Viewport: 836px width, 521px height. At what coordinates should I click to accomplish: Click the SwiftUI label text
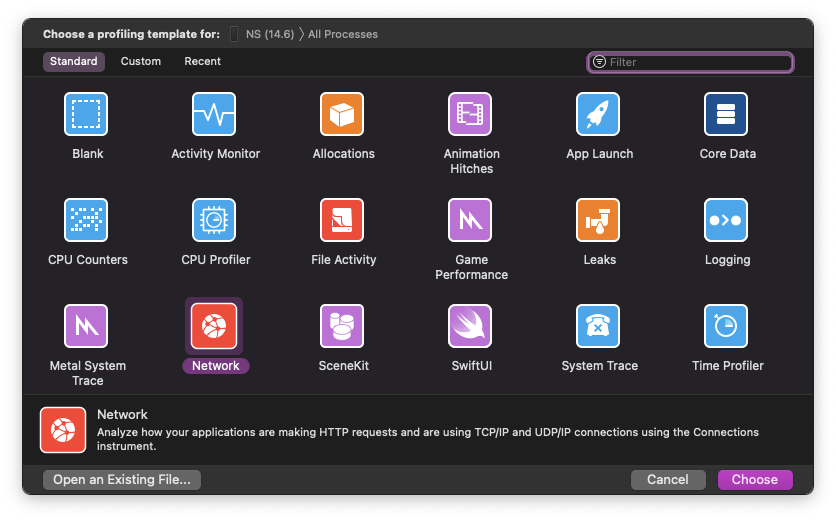click(471, 366)
